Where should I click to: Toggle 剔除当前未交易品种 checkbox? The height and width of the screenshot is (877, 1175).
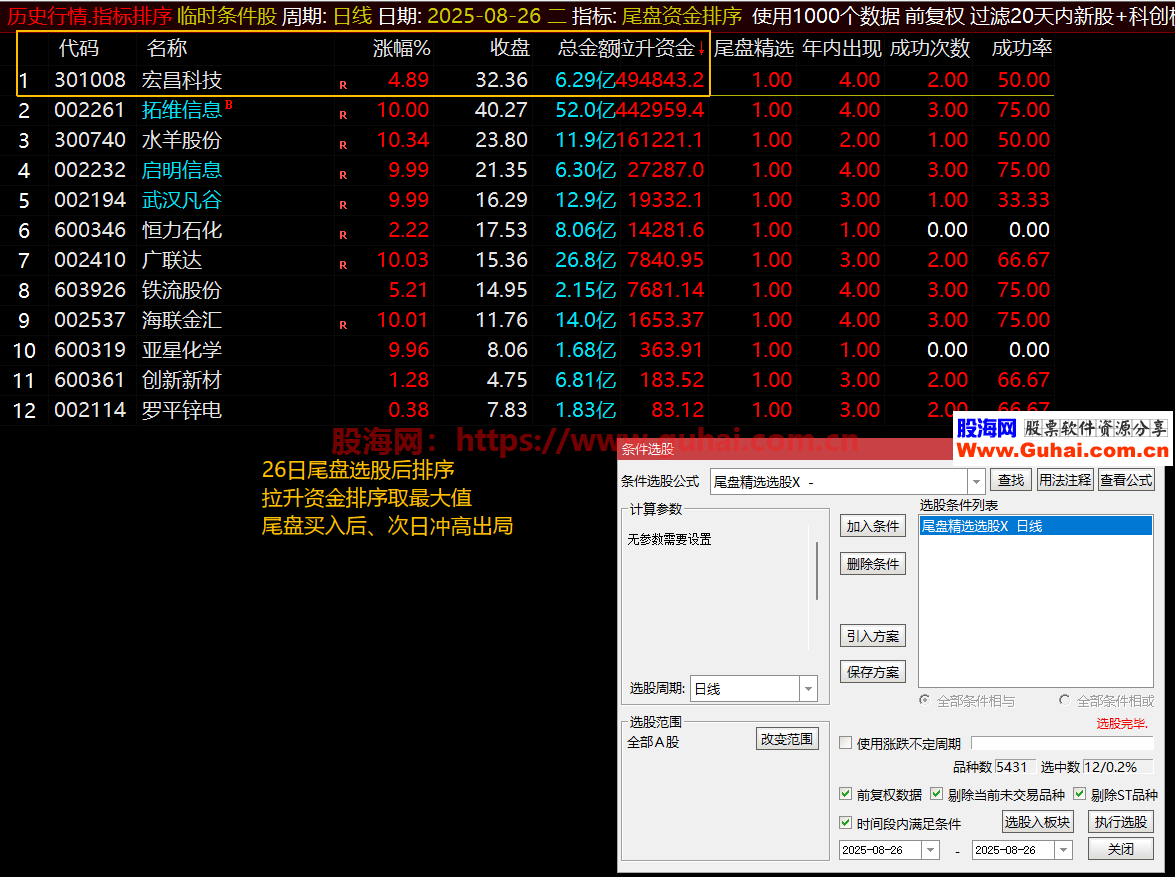click(937, 794)
